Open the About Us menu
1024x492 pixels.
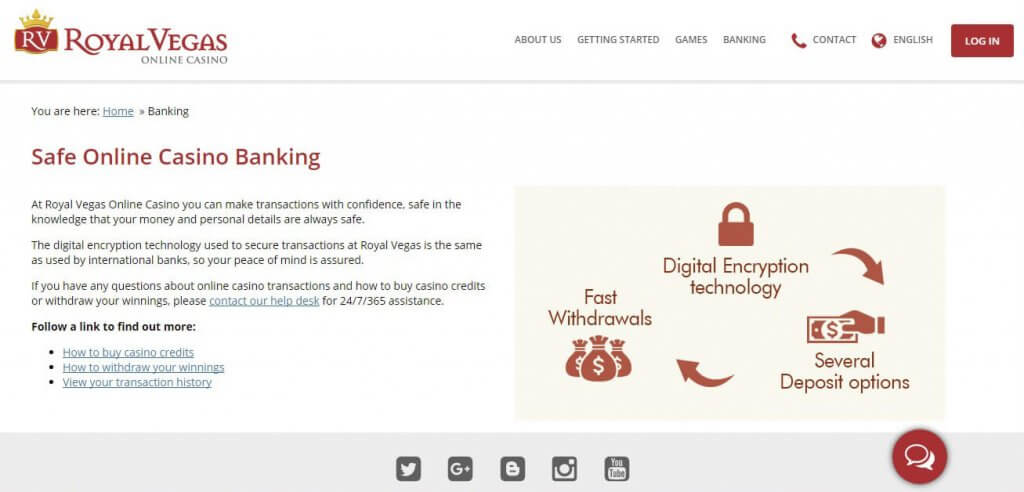(x=537, y=40)
